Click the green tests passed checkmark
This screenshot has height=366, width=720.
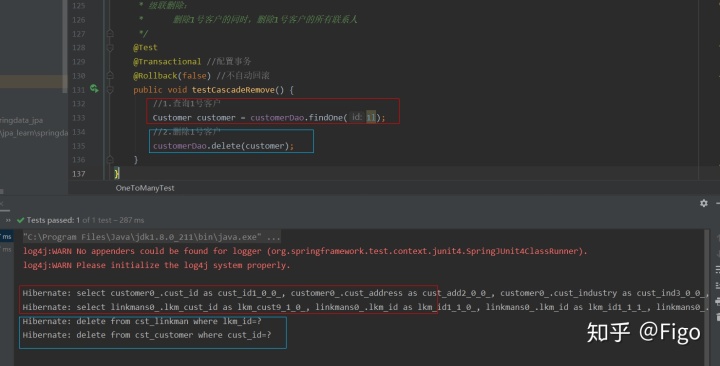(20, 220)
